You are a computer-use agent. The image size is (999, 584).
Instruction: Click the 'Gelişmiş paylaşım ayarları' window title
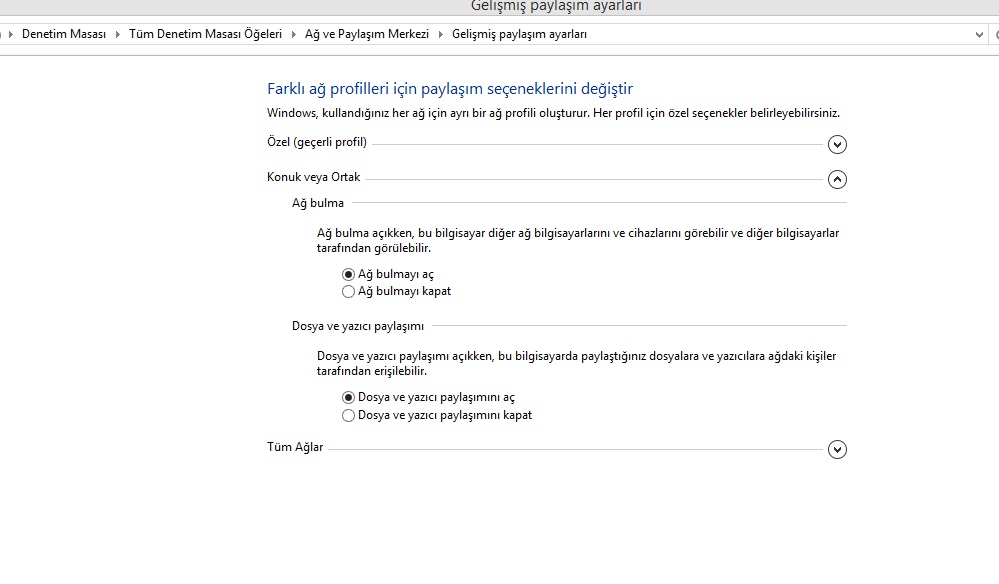(x=556, y=6)
